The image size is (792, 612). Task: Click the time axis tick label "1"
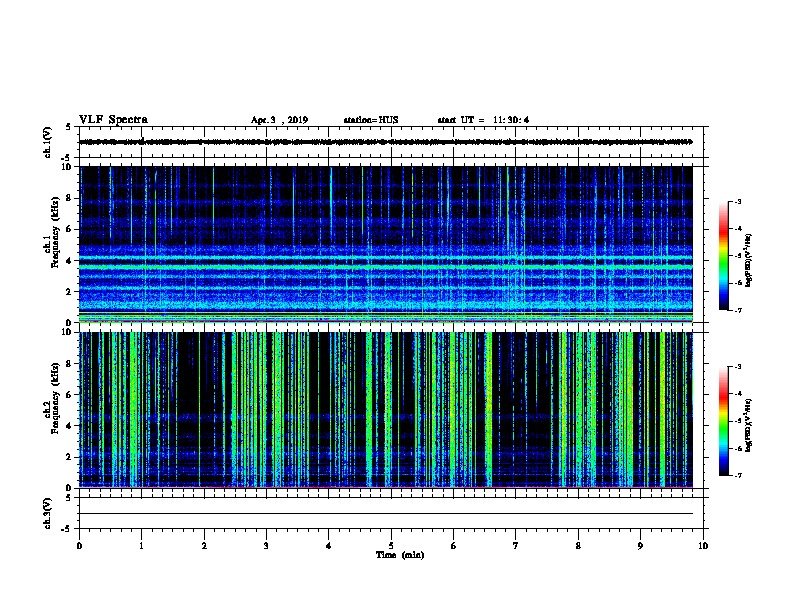[142, 546]
